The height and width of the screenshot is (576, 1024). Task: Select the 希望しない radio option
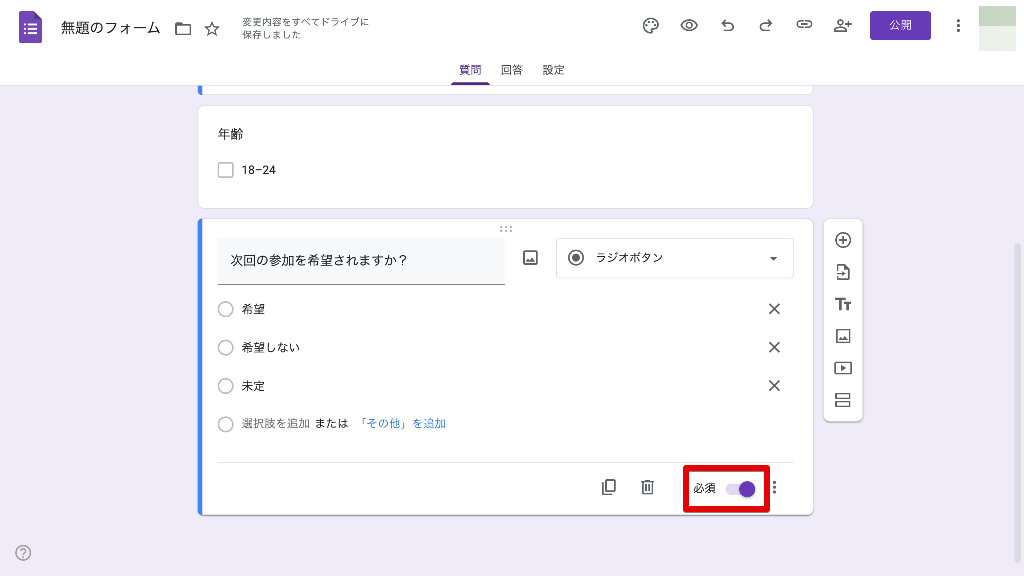226,348
